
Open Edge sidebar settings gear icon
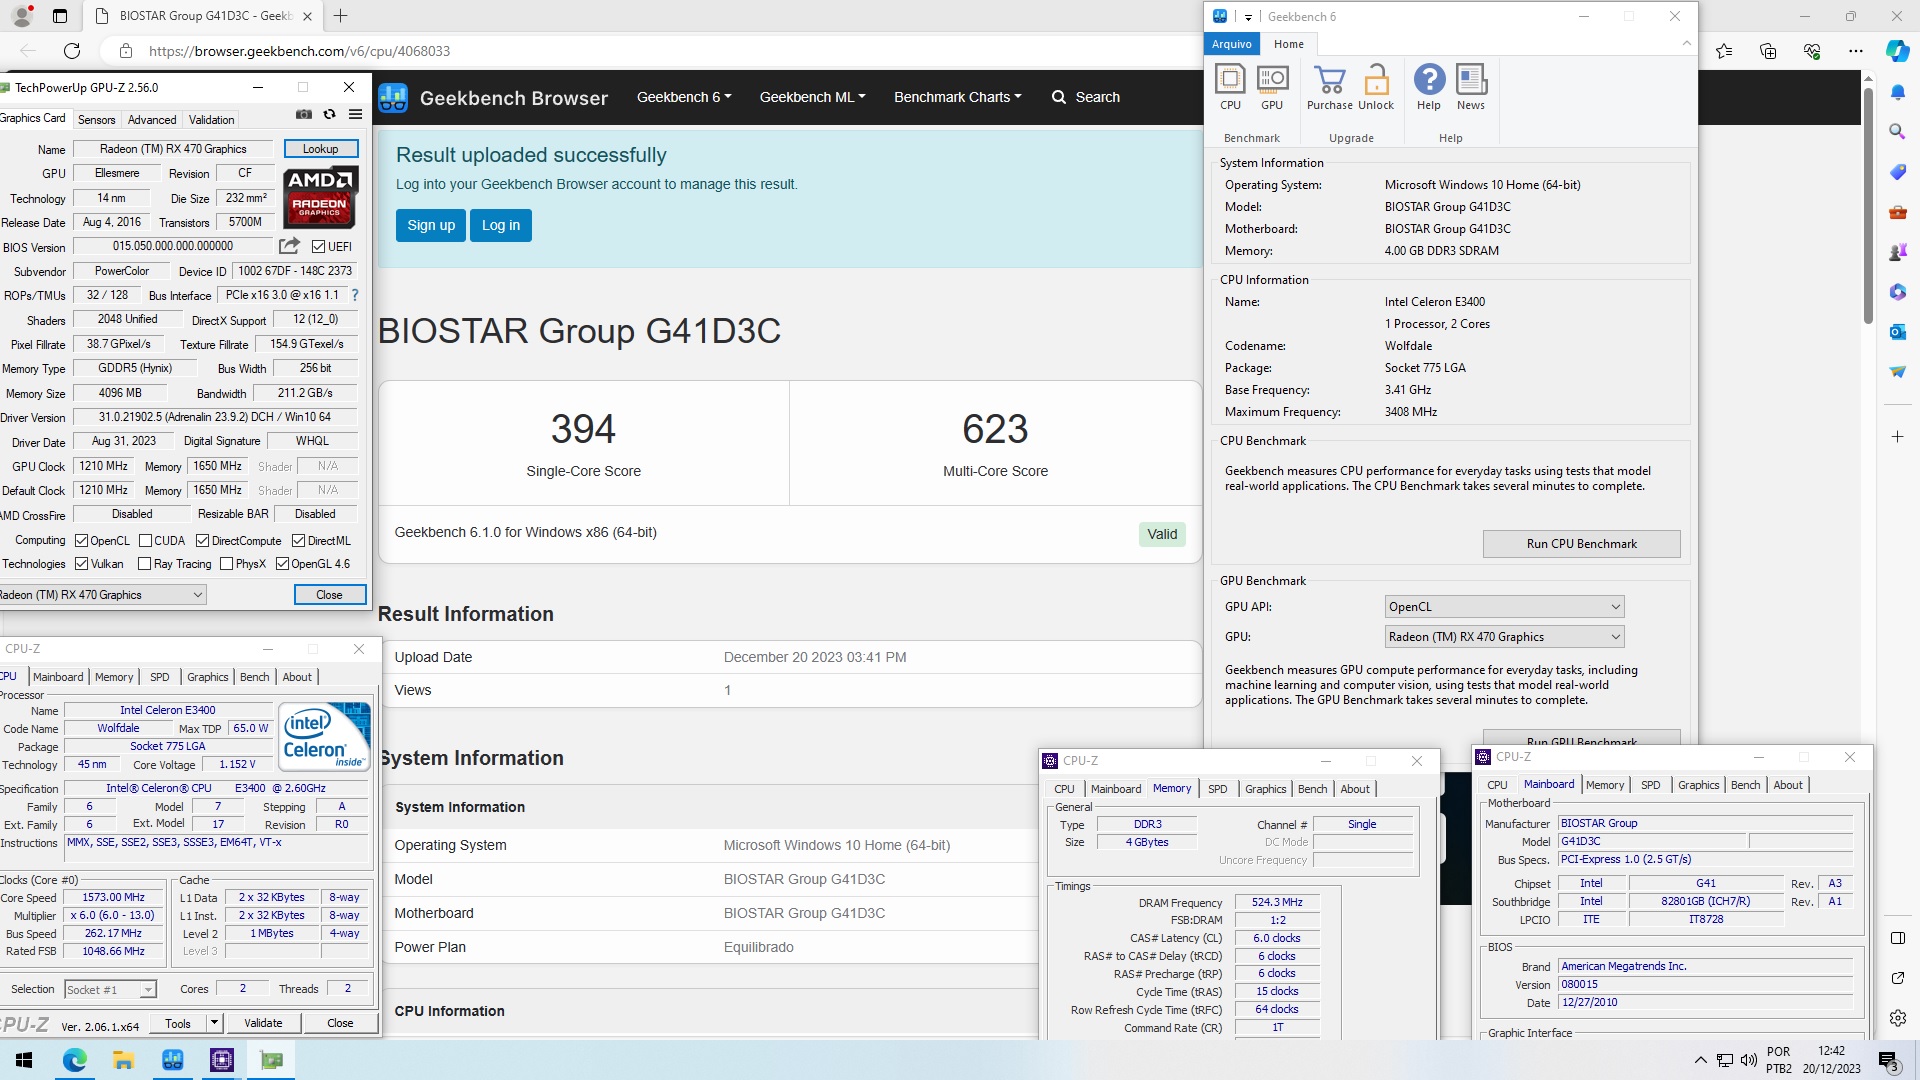click(1898, 1018)
